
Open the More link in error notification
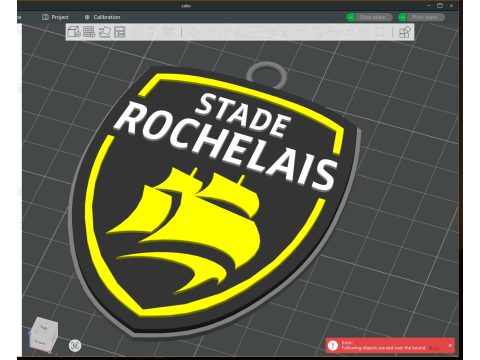pos(434,348)
